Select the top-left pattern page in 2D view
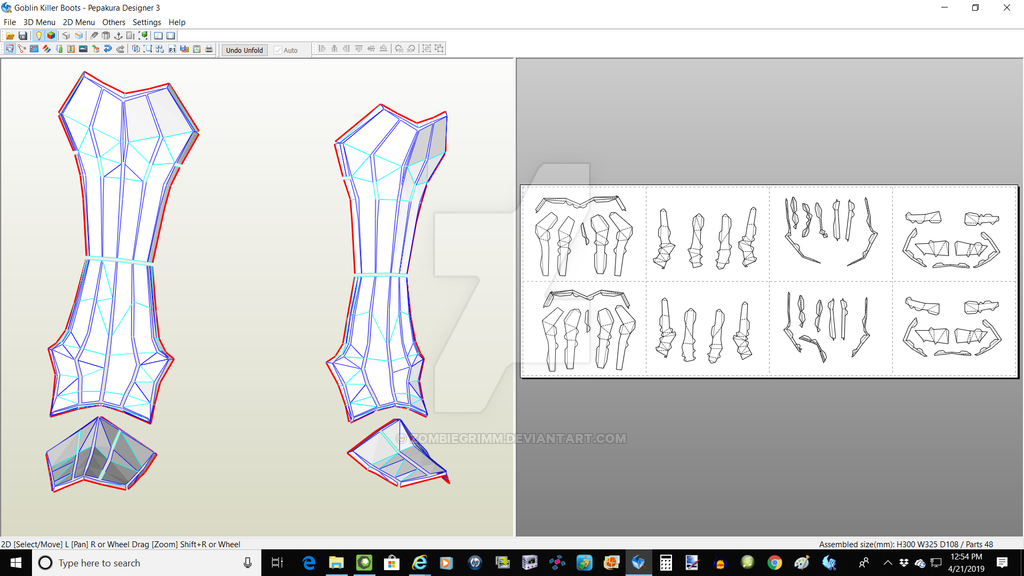Viewport: 1024px width, 576px height. coord(584,234)
